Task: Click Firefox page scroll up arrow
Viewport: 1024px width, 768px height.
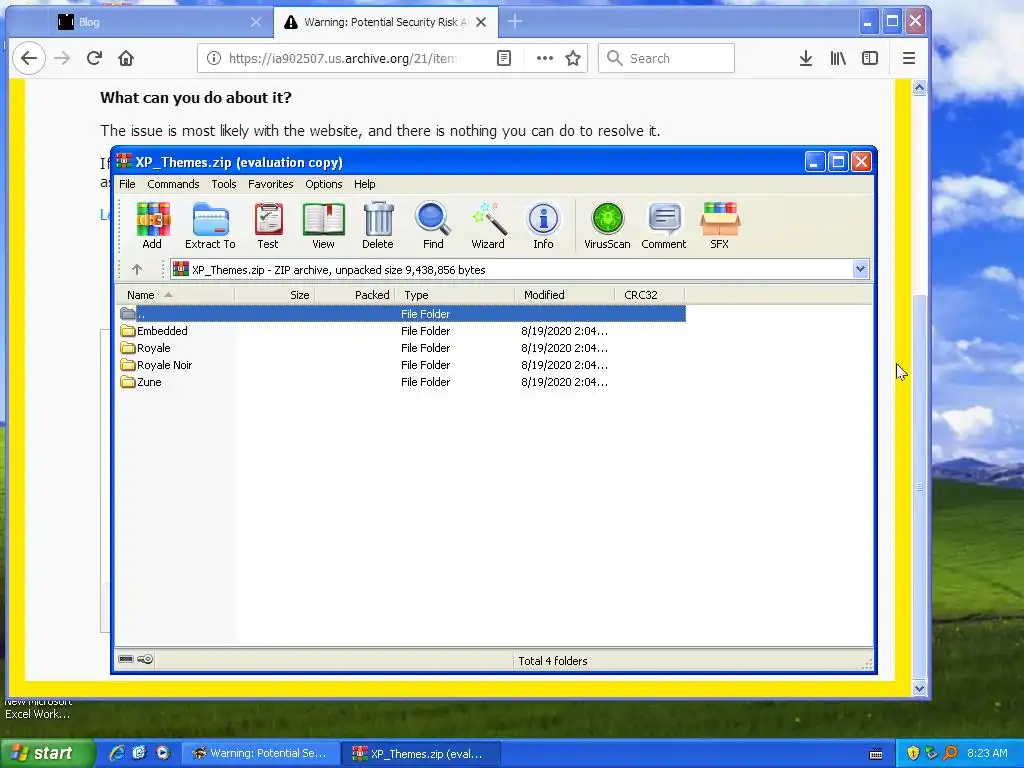Action: click(919, 88)
